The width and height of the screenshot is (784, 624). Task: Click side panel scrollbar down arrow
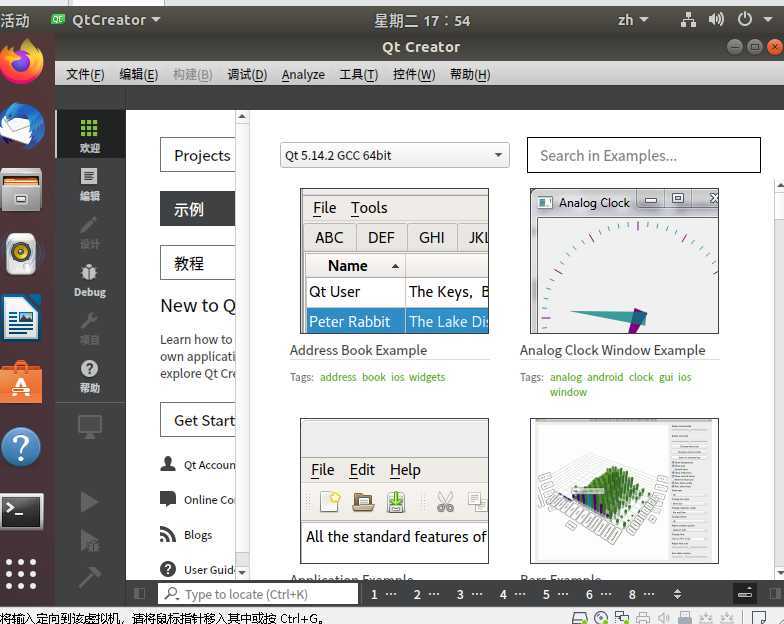242,572
